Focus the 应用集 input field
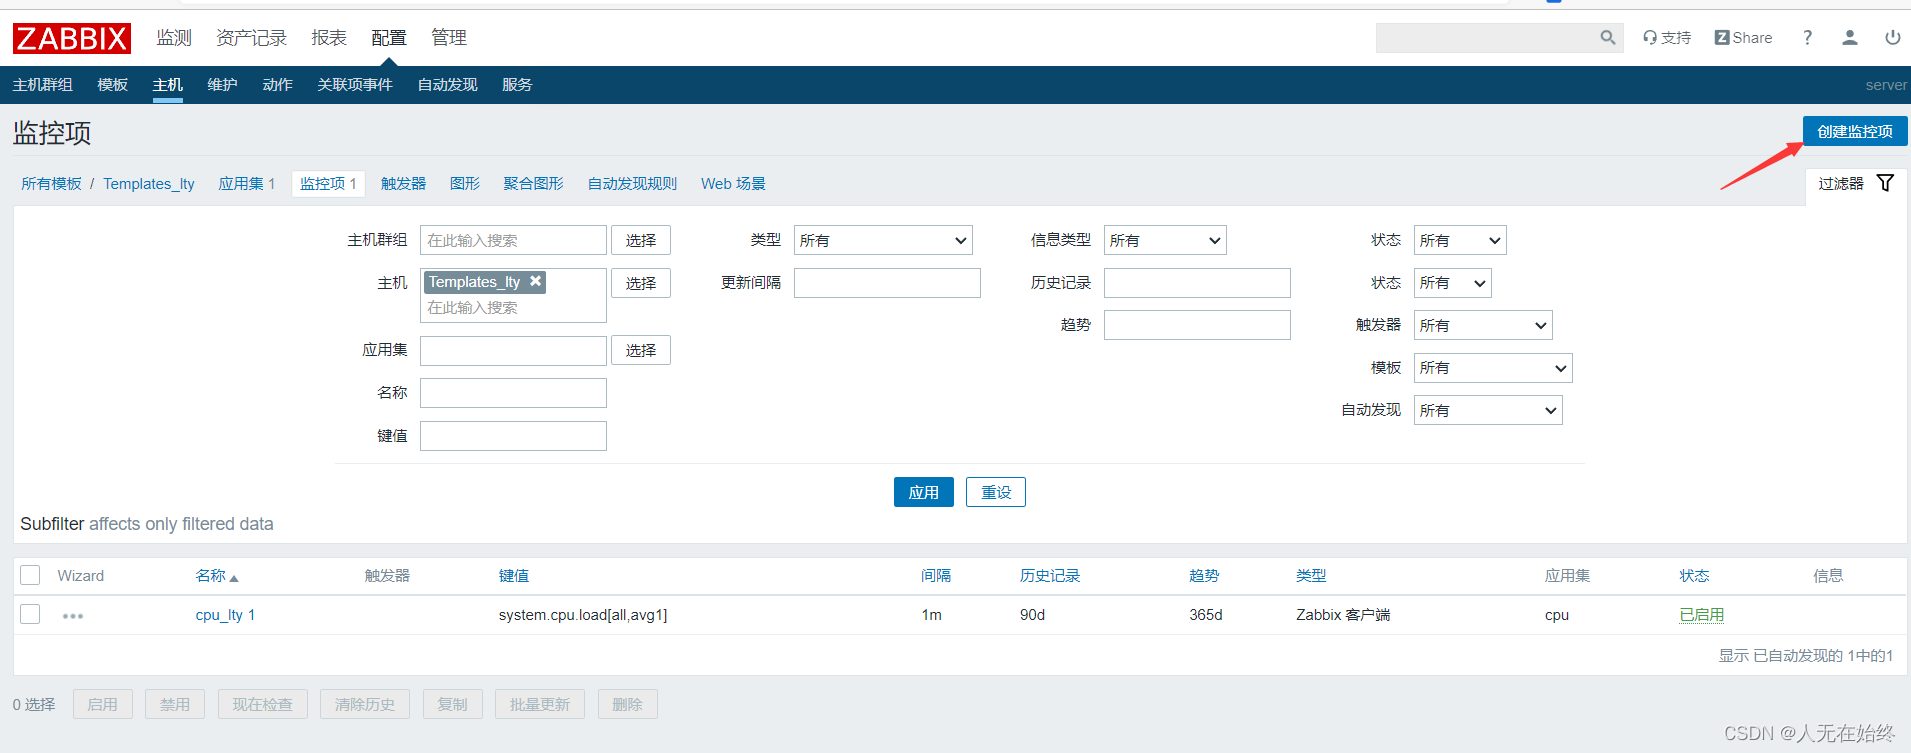This screenshot has width=1911, height=753. (513, 350)
